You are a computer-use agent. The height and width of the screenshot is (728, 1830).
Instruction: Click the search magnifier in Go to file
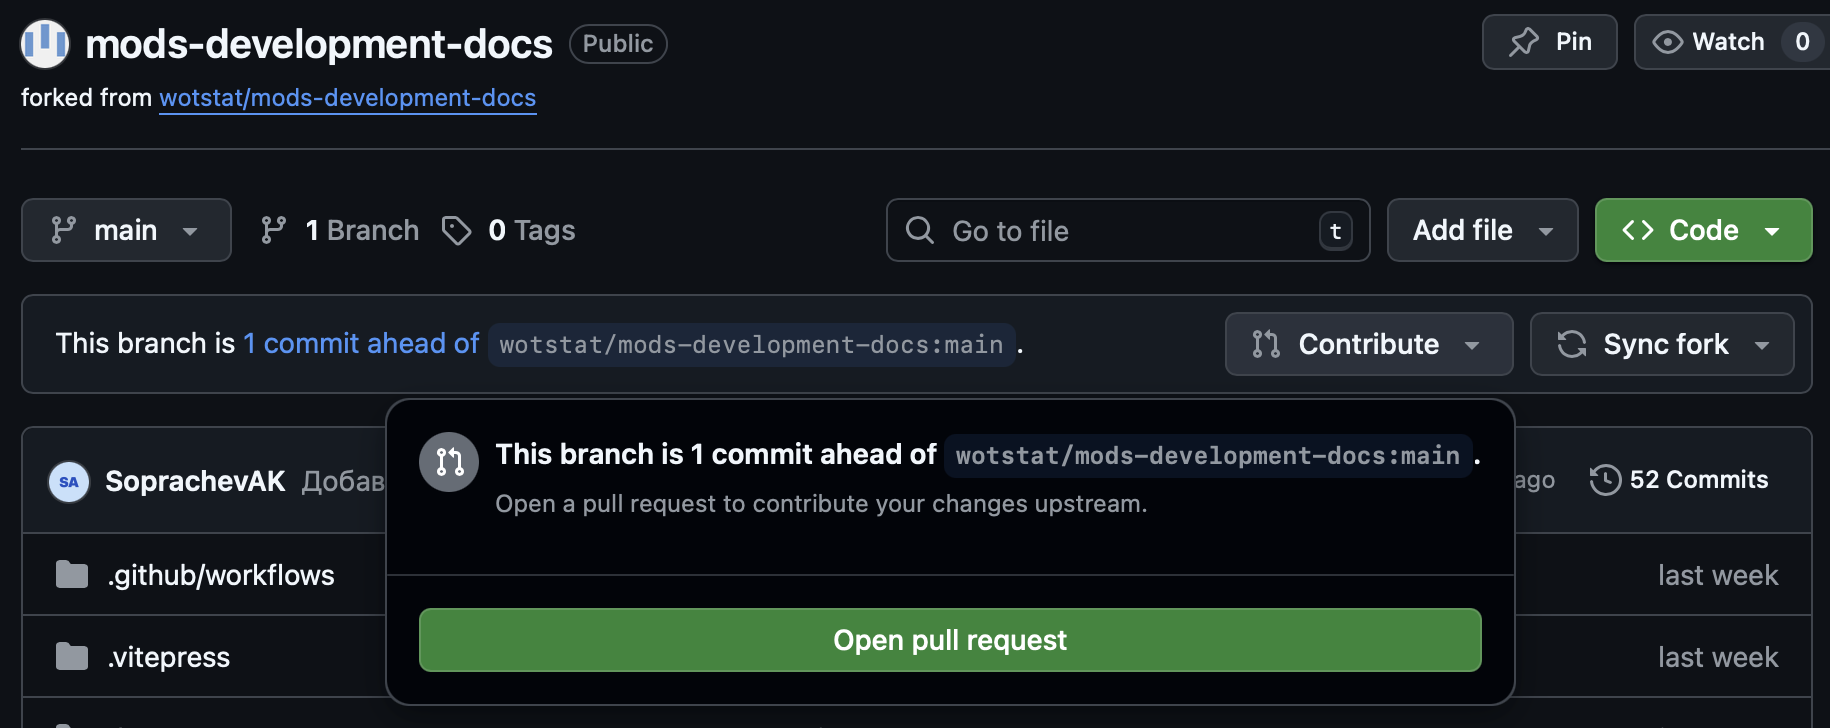920,230
